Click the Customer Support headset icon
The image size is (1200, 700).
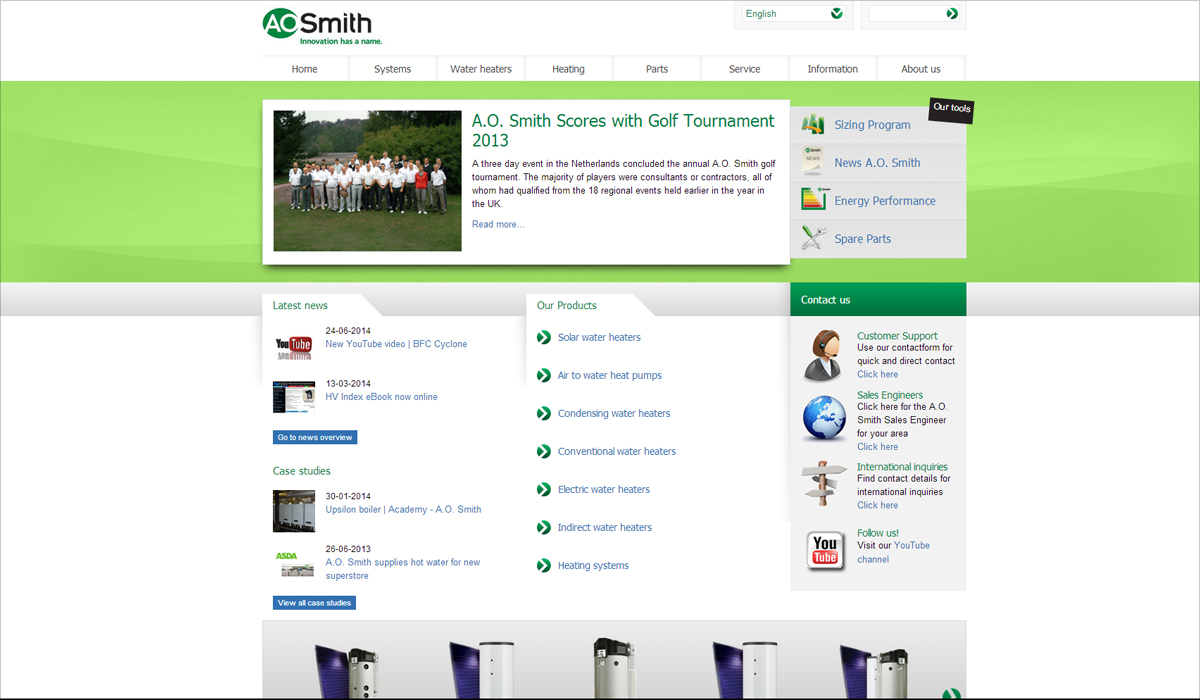tap(825, 355)
